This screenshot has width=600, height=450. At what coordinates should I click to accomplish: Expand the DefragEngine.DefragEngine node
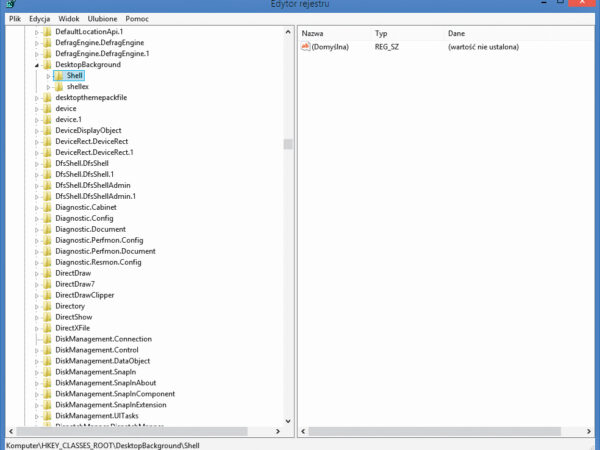coord(36,43)
